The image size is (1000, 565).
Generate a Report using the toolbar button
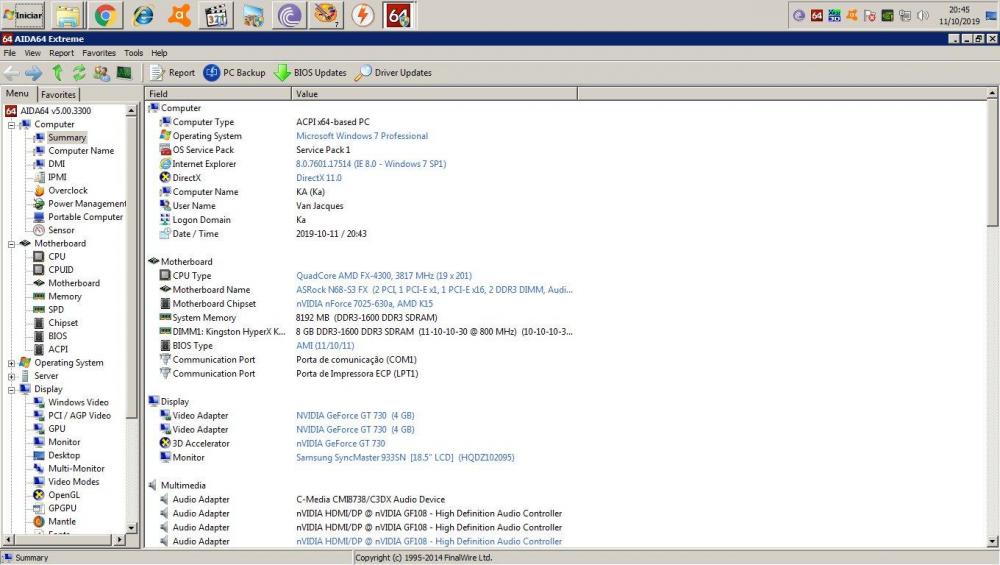pyautogui.click(x=172, y=73)
